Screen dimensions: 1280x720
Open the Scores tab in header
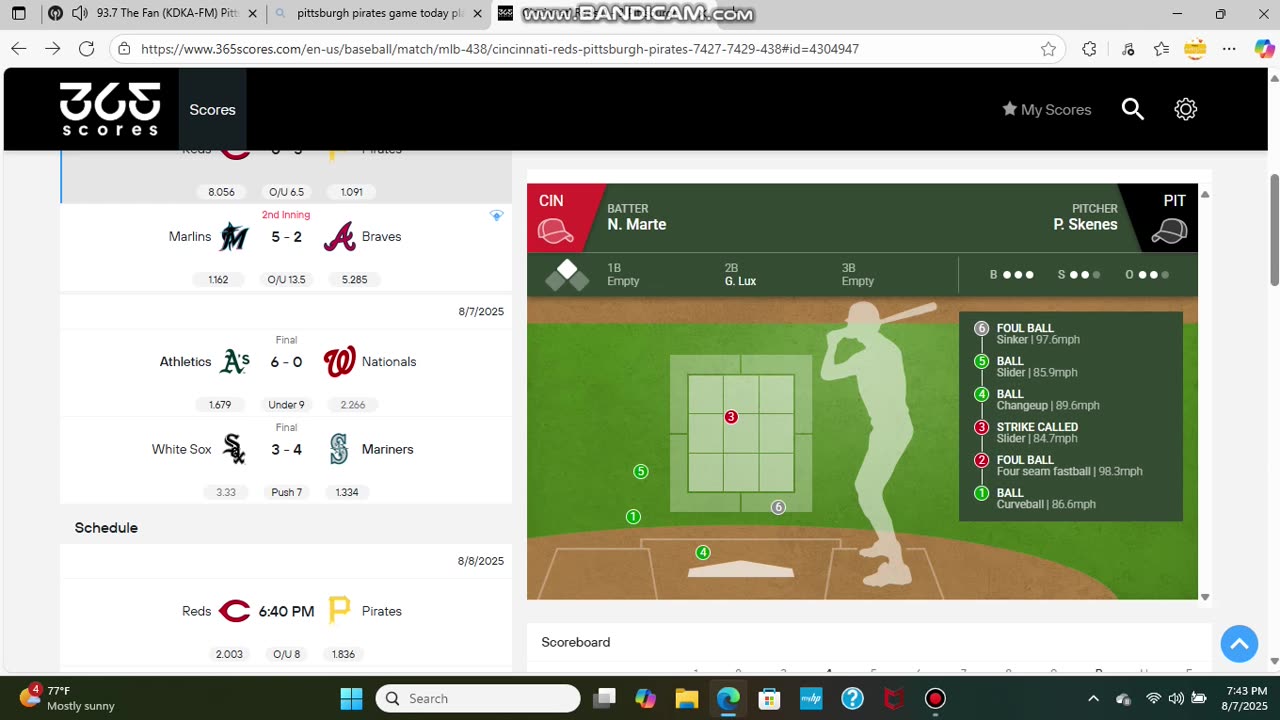[x=212, y=110]
